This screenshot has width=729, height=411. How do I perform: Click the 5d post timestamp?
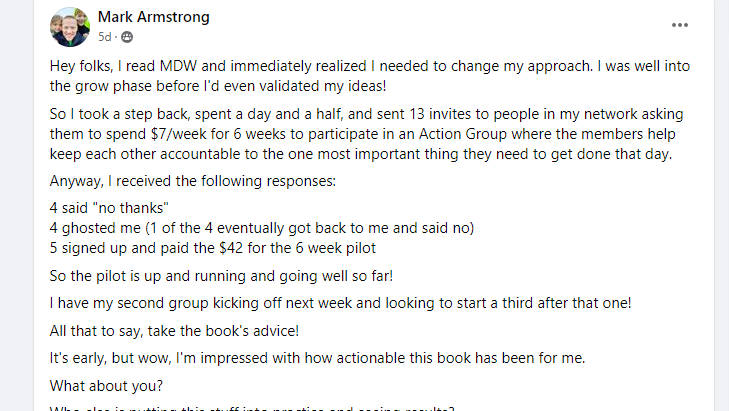pyautogui.click(x=105, y=37)
